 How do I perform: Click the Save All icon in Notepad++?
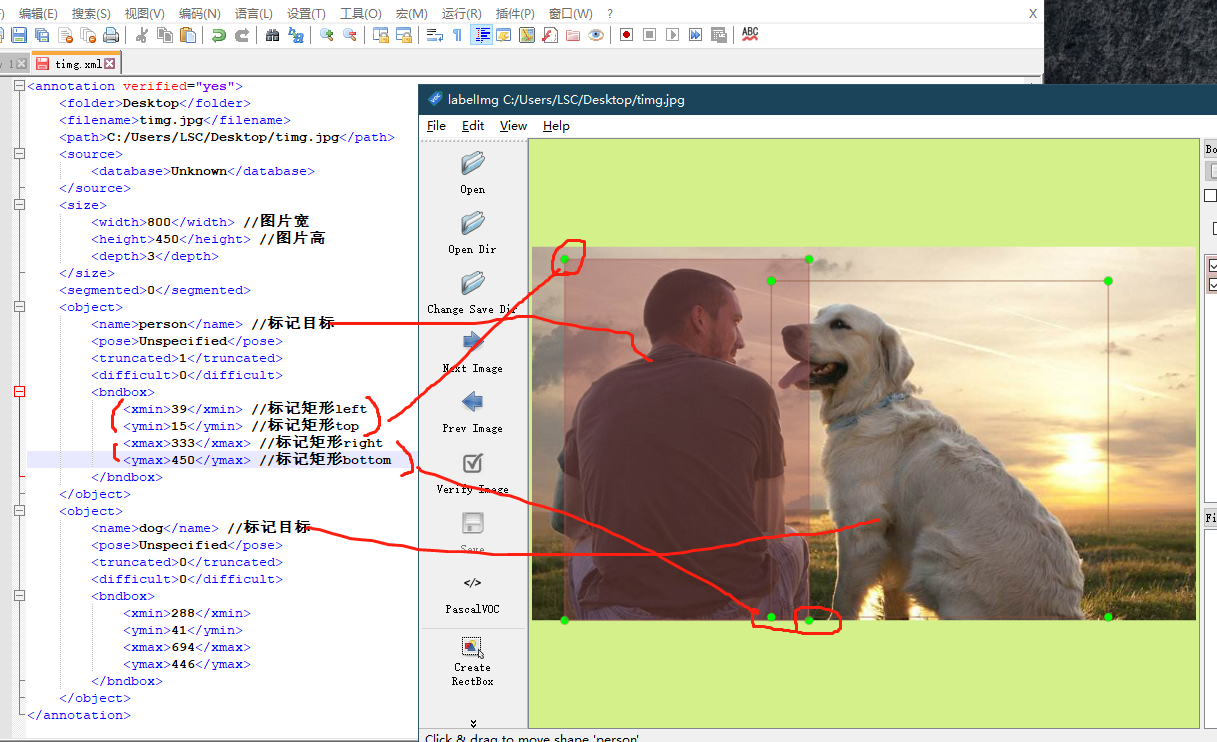(x=42, y=35)
